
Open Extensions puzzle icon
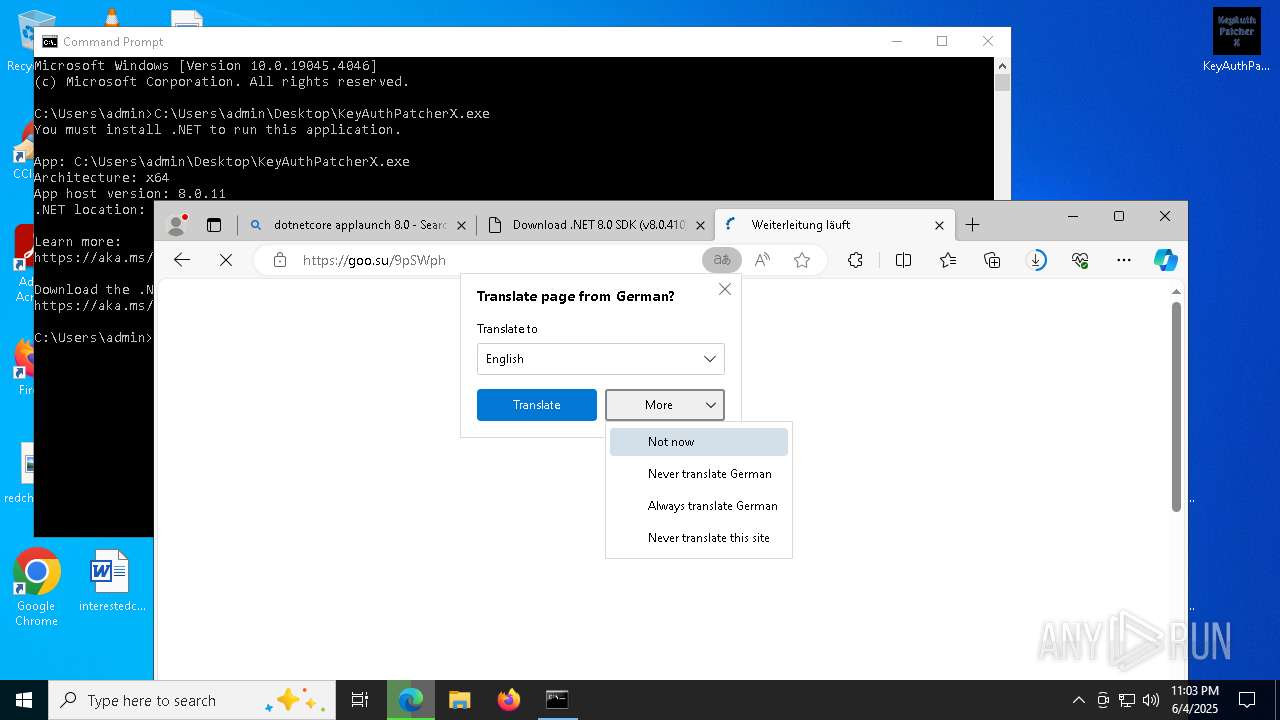pos(855,260)
